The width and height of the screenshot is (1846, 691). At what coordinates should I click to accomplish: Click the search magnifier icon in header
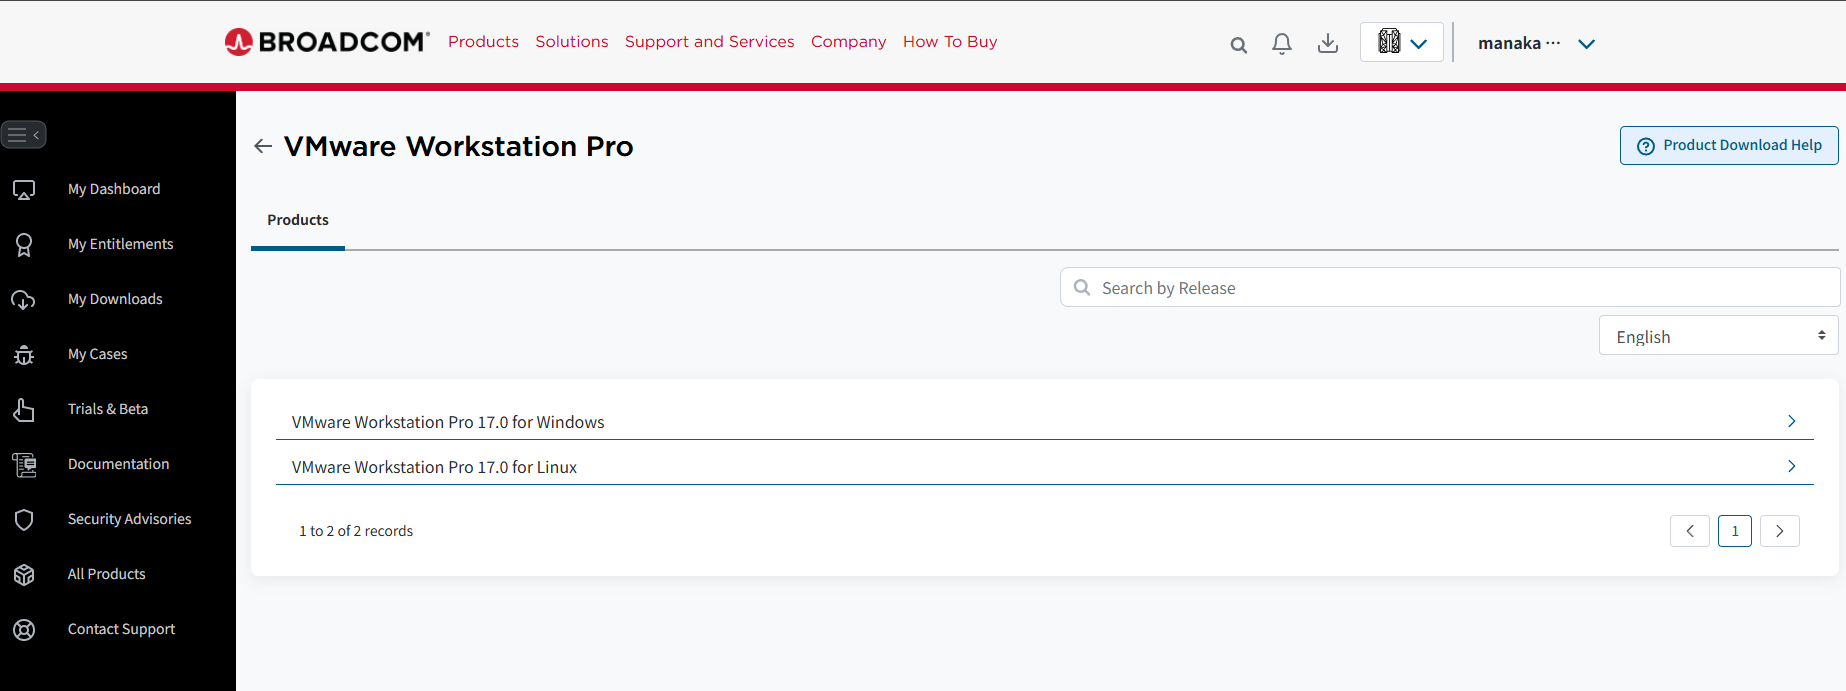click(1238, 44)
